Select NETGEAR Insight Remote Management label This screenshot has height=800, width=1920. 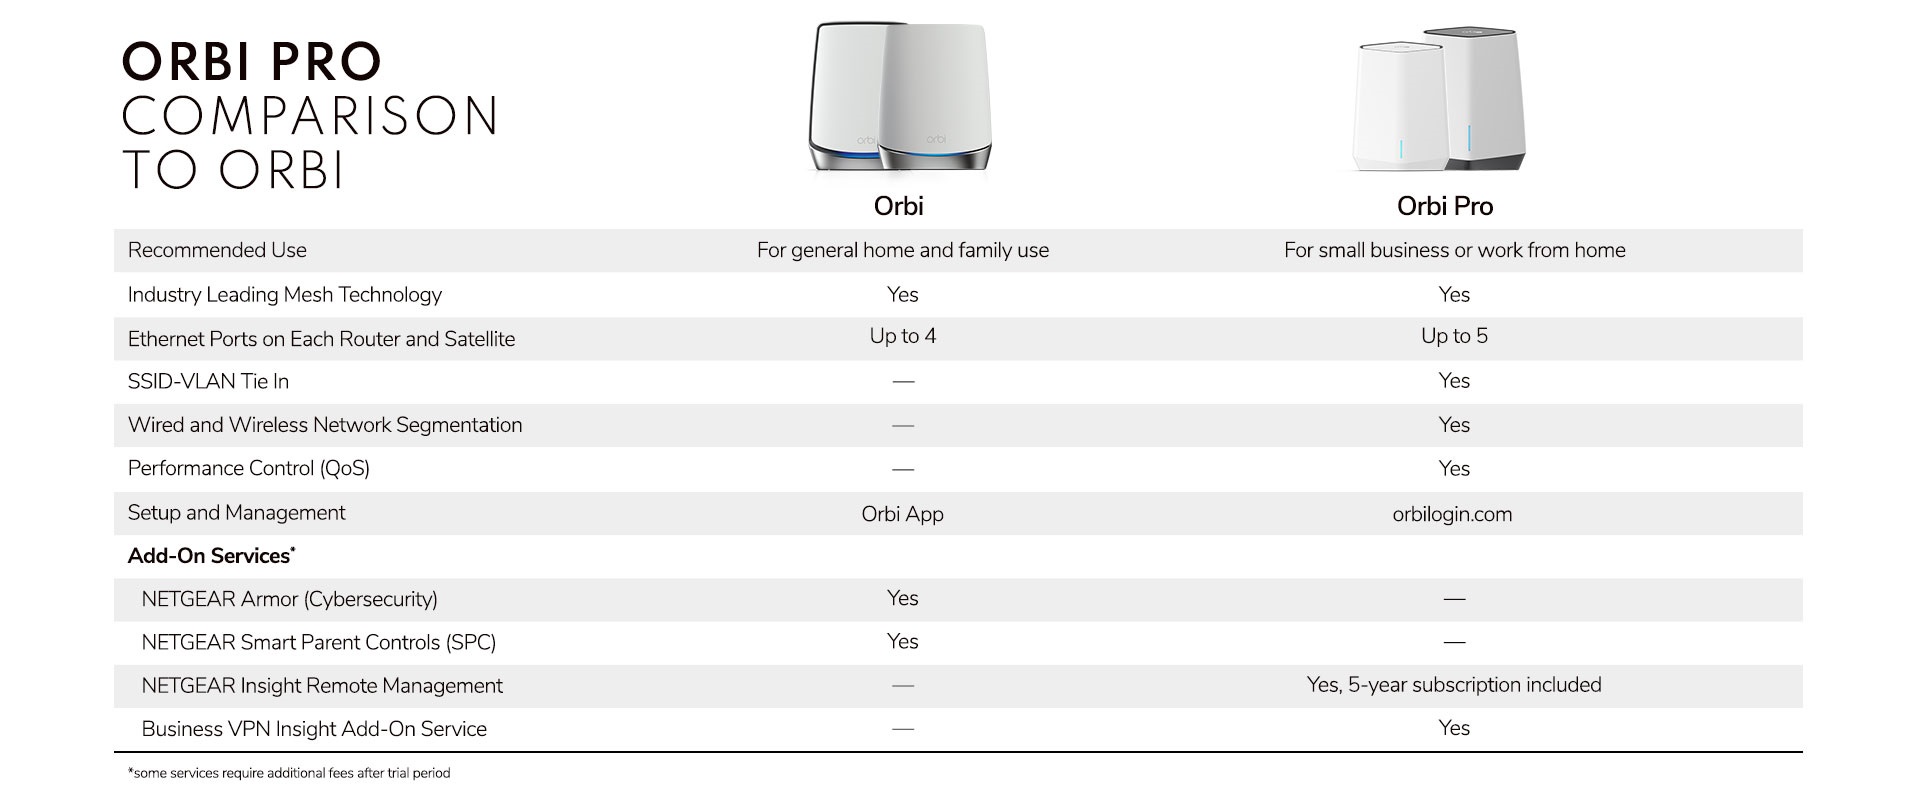click(x=321, y=686)
